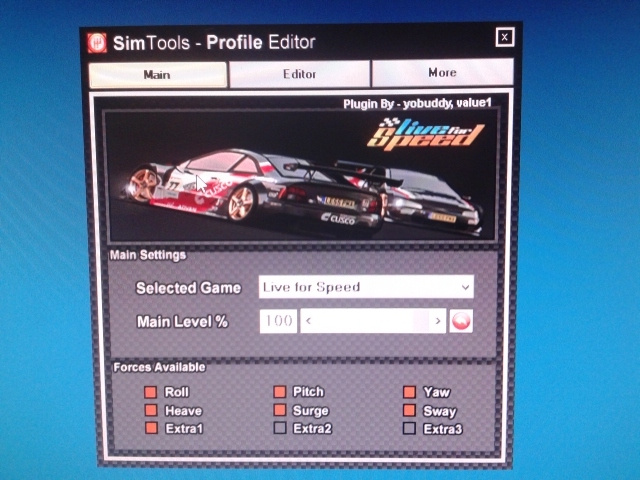The height and width of the screenshot is (480, 640).
Task: Click the Main Level slider track
Action: coord(373,321)
